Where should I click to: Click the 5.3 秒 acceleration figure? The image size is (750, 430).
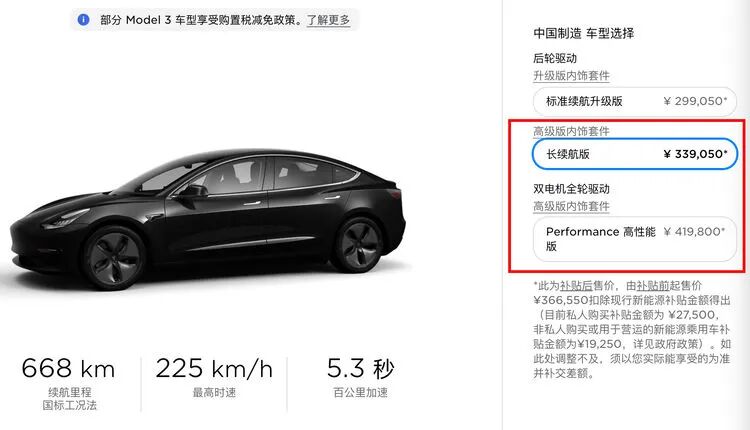click(x=361, y=369)
